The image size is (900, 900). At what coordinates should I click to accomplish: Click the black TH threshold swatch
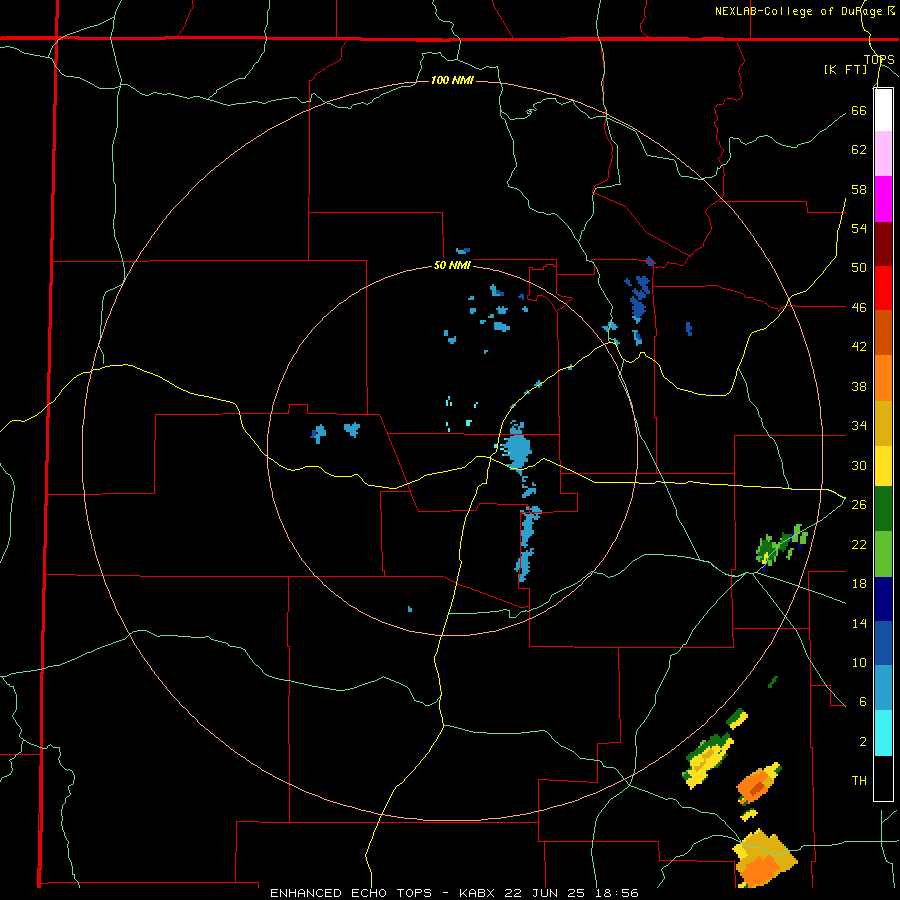(883, 778)
